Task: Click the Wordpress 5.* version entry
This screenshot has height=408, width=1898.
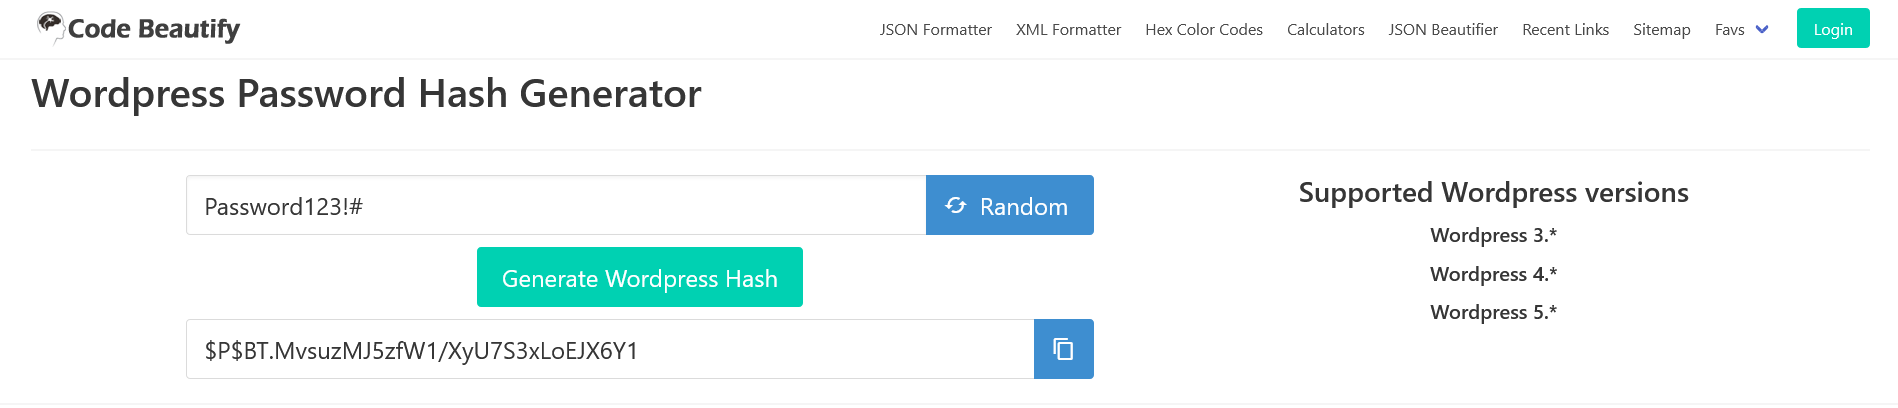Action: click(x=1493, y=312)
